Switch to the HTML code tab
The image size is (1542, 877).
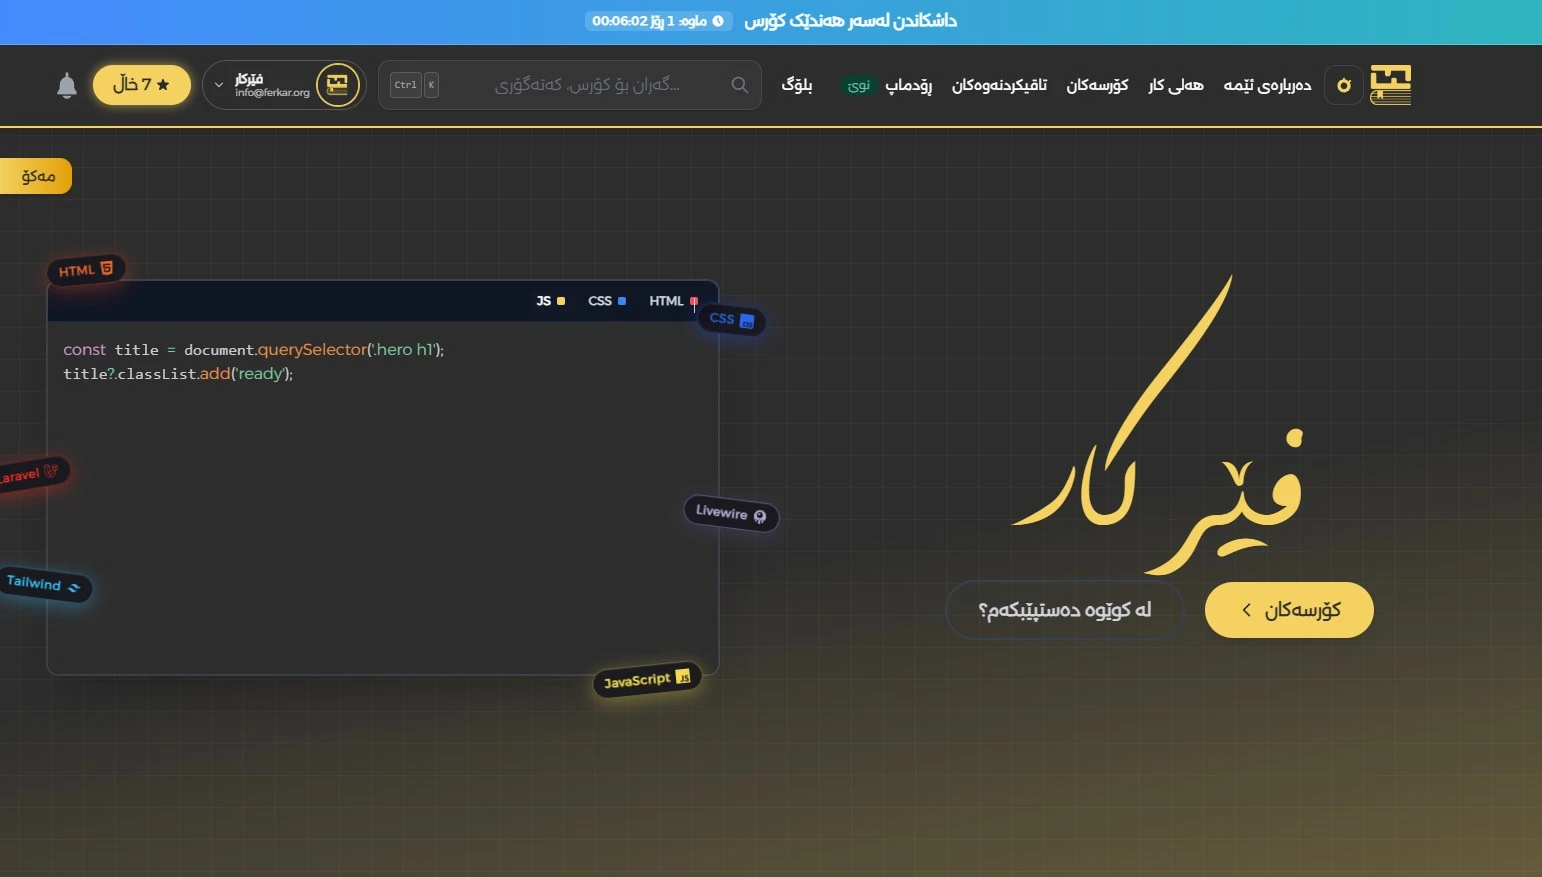pyautogui.click(x=673, y=301)
